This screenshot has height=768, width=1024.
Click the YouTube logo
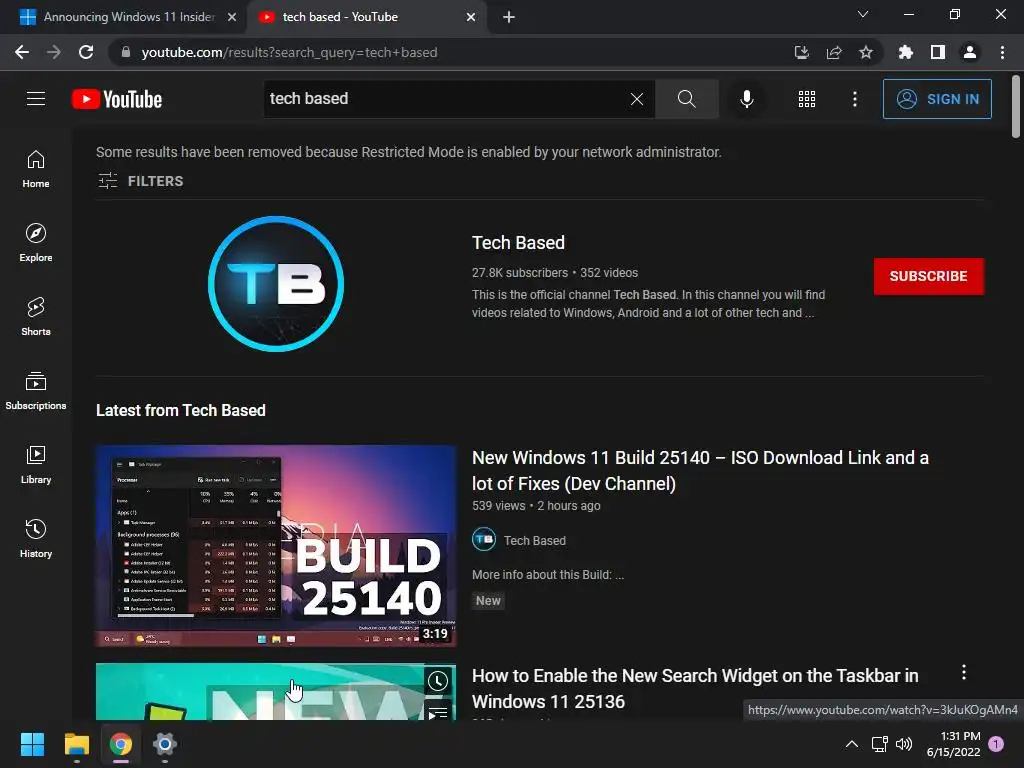pyautogui.click(x=117, y=99)
